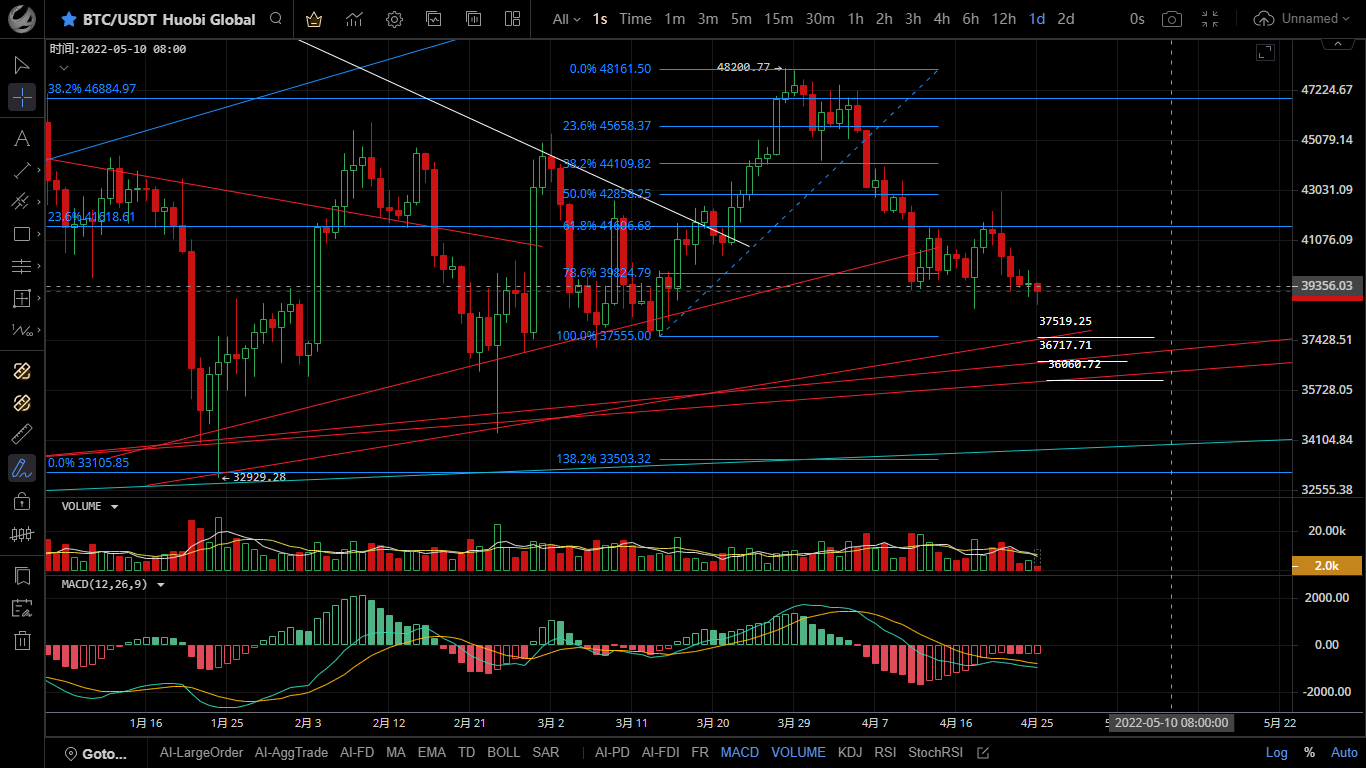The height and width of the screenshot is (768, 1366).
Task: Click the app logo in the top-left corner
Action: point(22,19)
